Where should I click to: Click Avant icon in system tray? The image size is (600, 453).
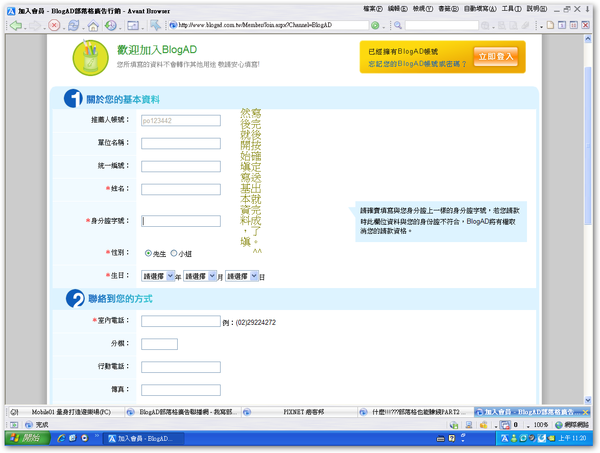point(505,438)
